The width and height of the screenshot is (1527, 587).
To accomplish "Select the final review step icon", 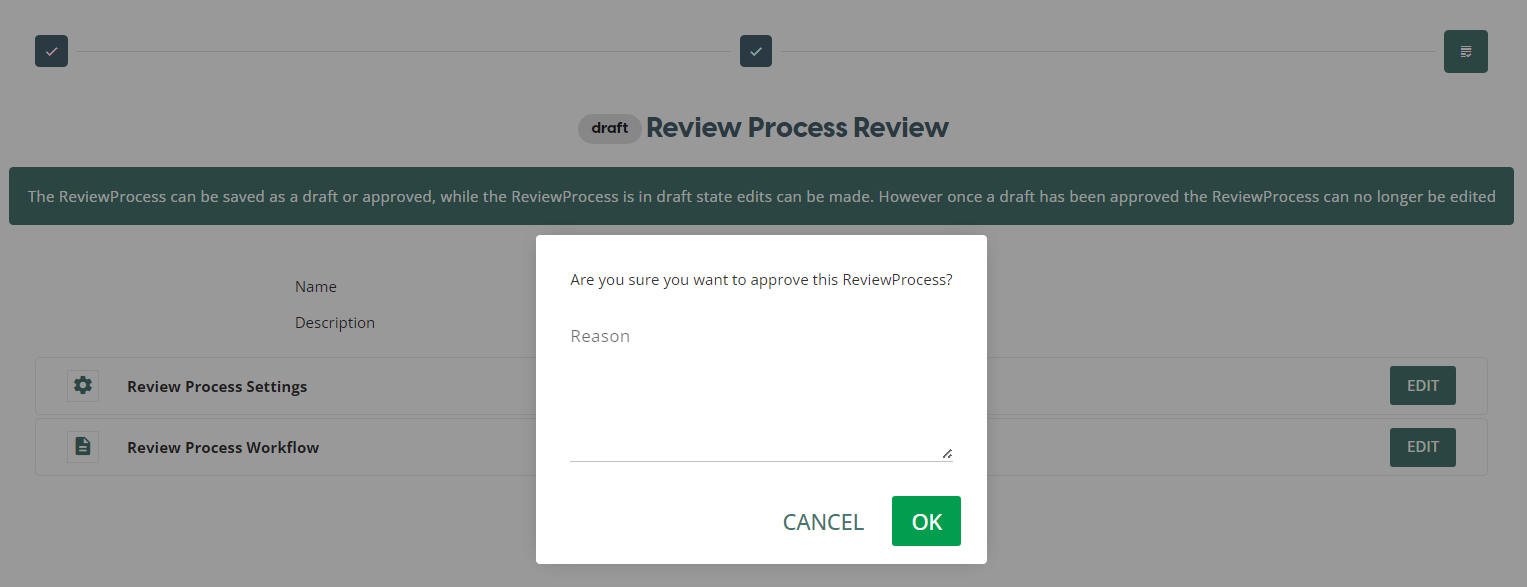I will (1465, 51).
